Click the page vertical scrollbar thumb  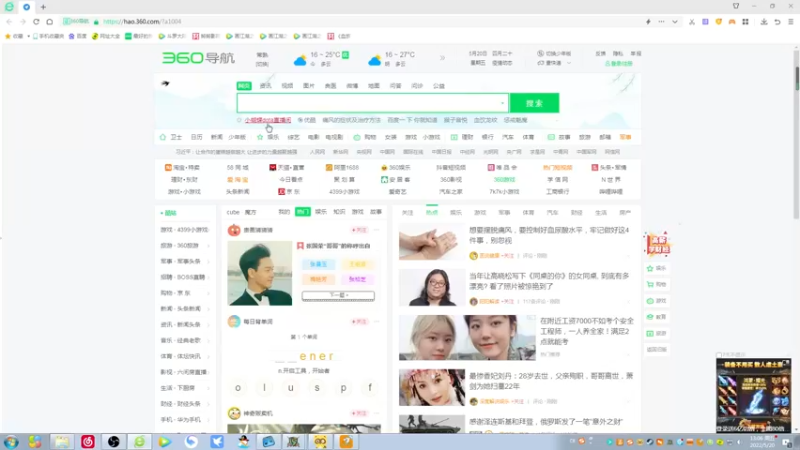(796, 78)
